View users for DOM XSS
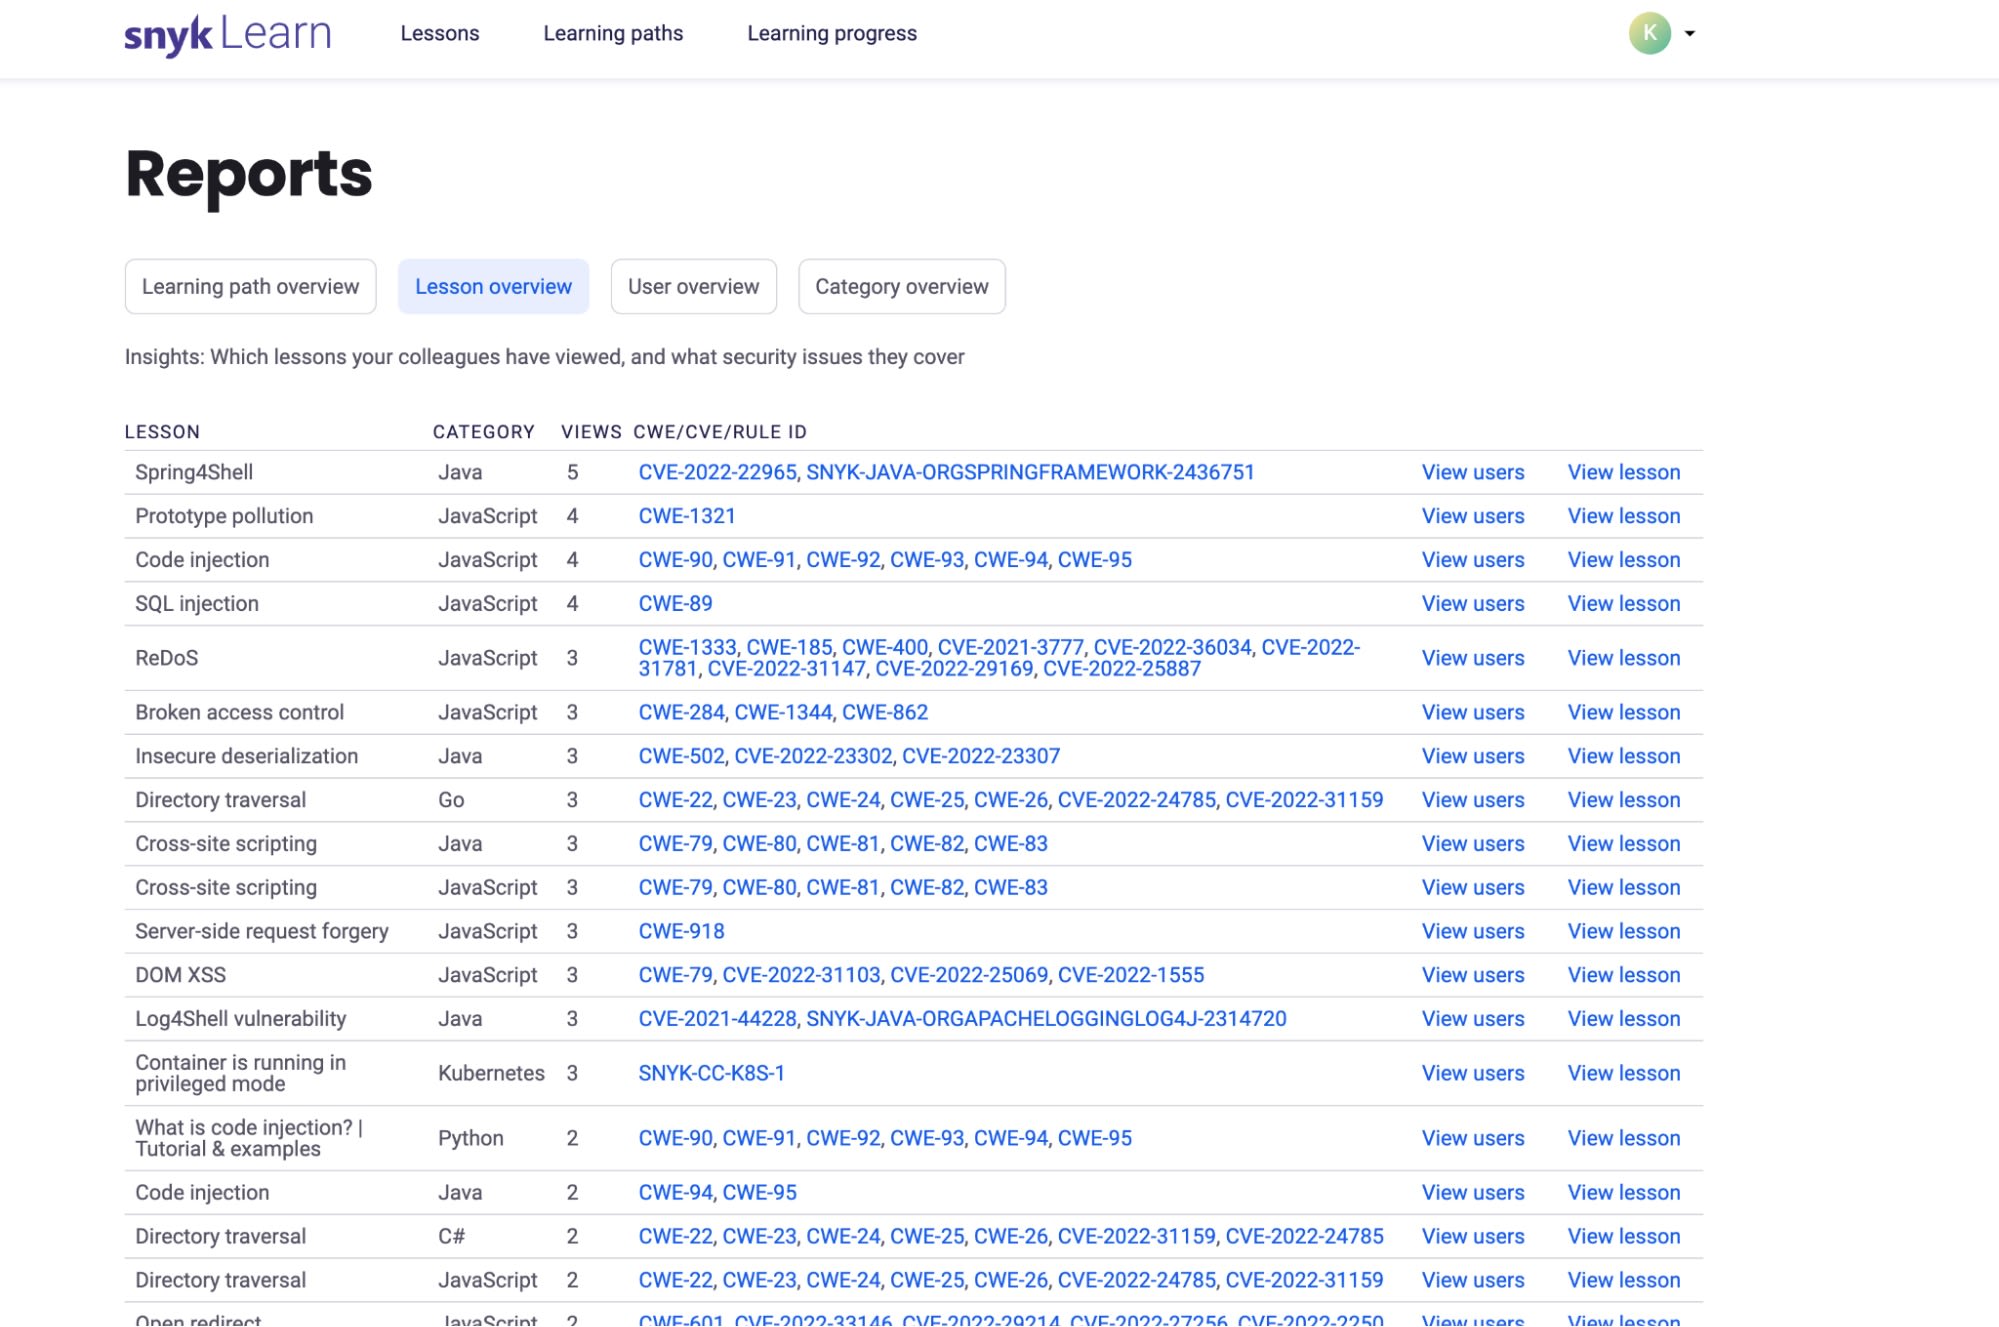This screenshot has height=1327, width=1999. pos(1473,975)
